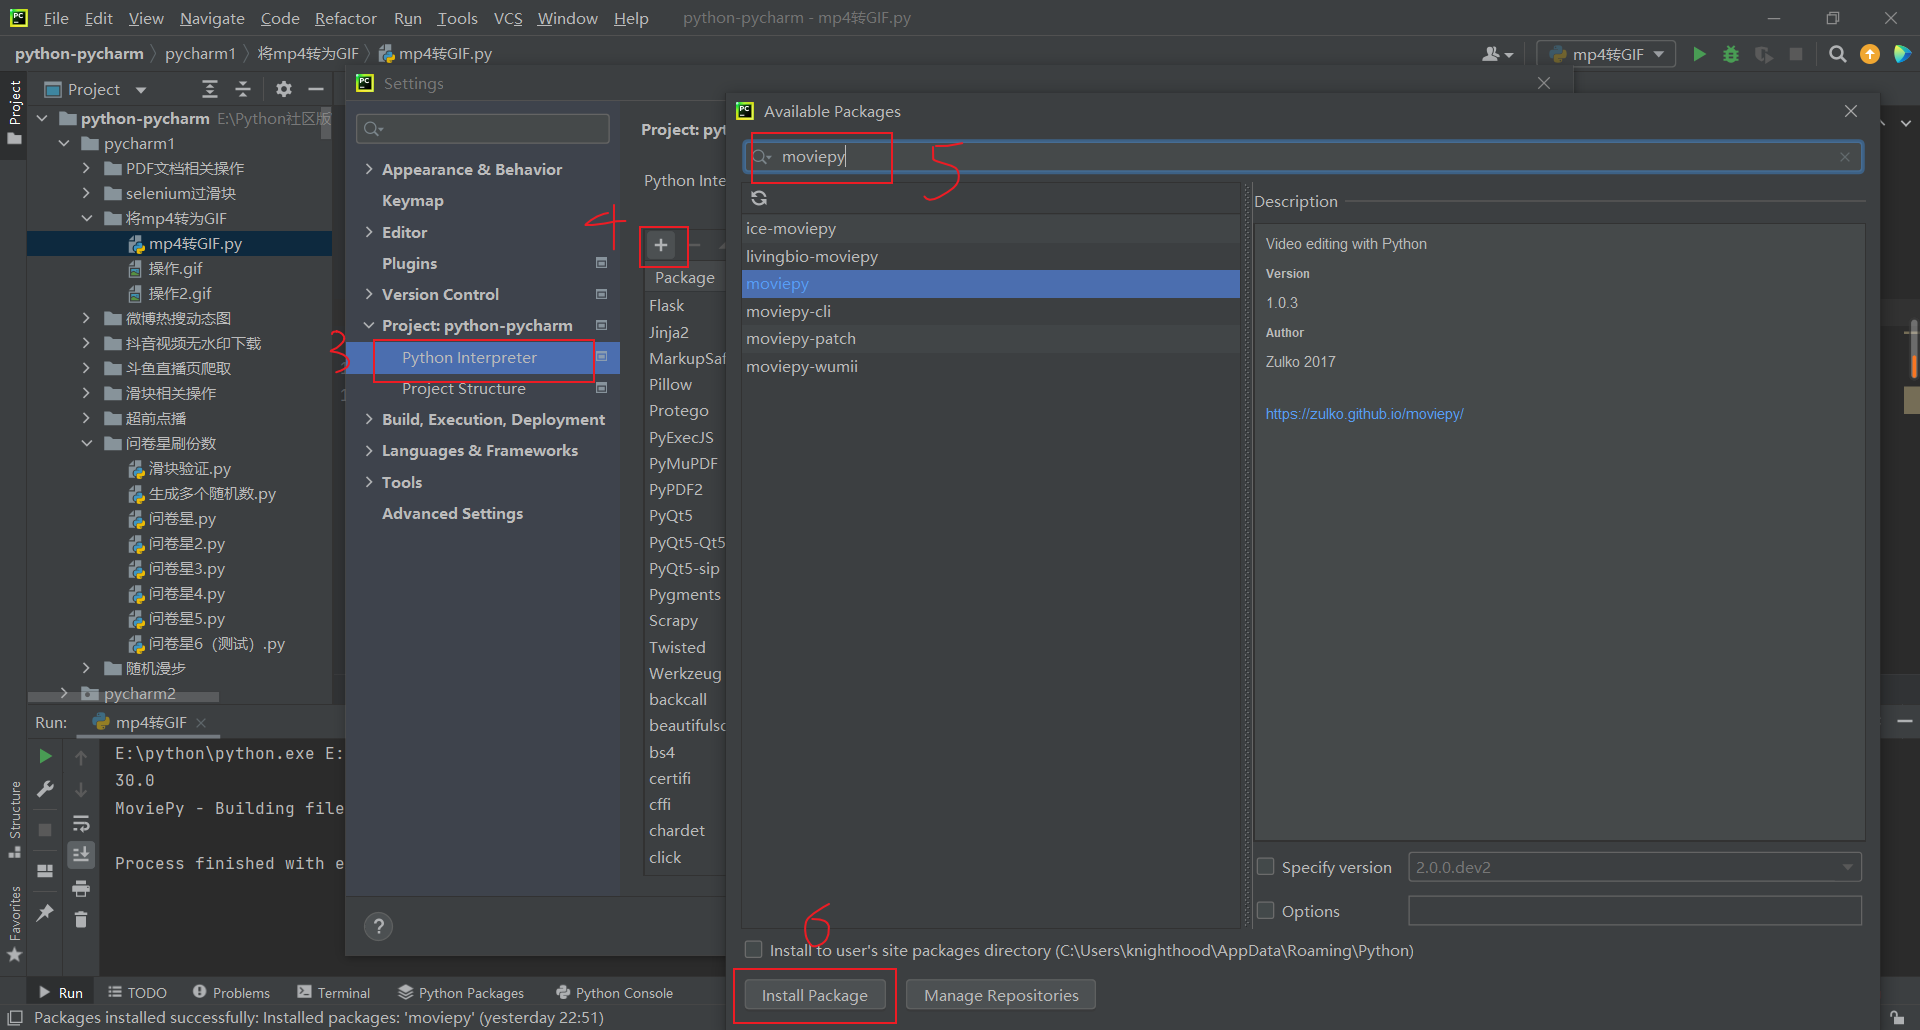Open the user account icon in toolbar
Screen dimensions: 1920x1030
pos(1497,54)
